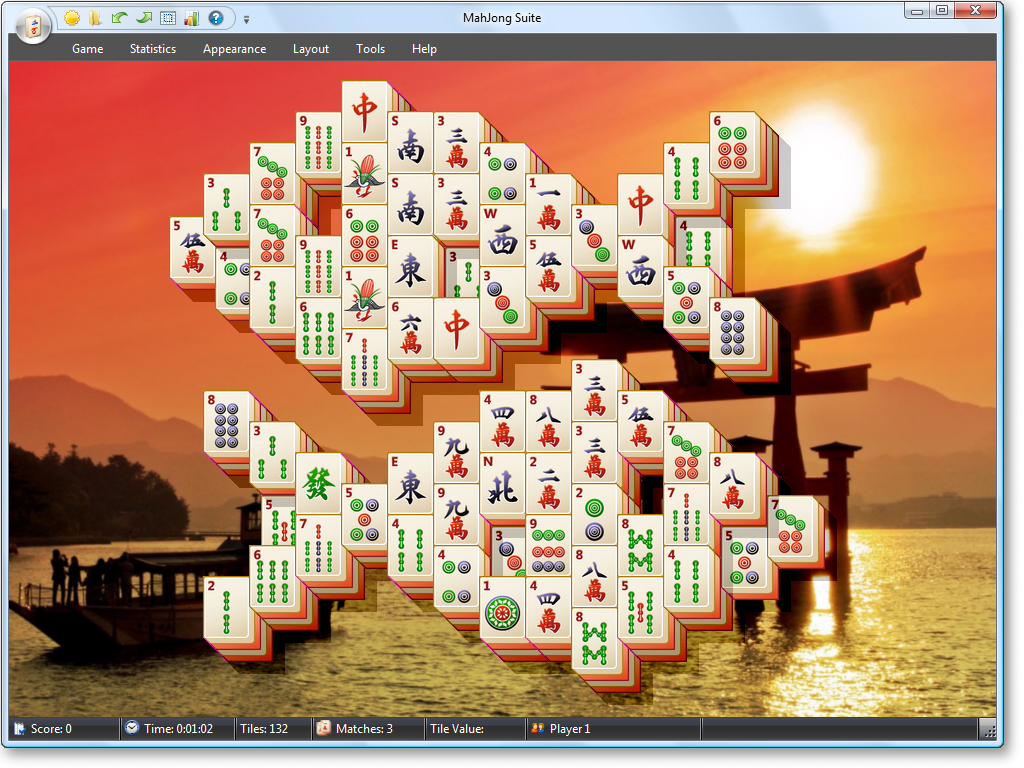Expand quick access toolbar customize arrow
The width and height of the screenshot is (1024, 768).
click(246, 20)
